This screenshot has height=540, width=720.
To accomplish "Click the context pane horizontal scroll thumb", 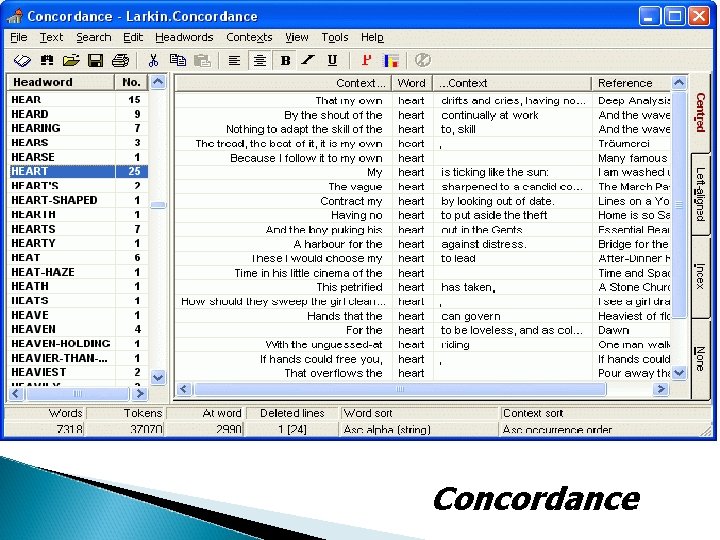I will [x=400, y=389].
